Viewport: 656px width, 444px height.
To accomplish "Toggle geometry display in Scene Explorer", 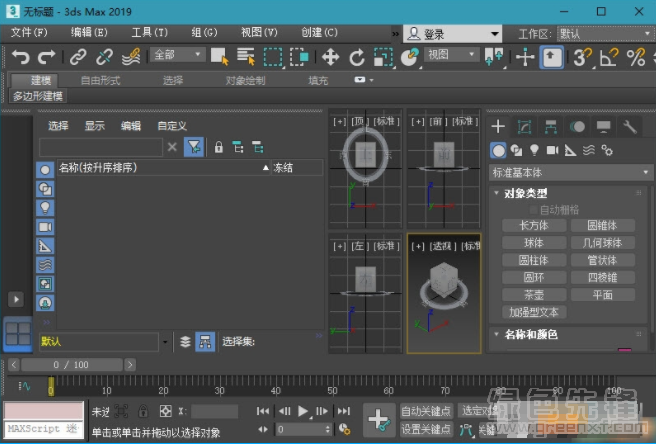I will [x=45, y=170].
